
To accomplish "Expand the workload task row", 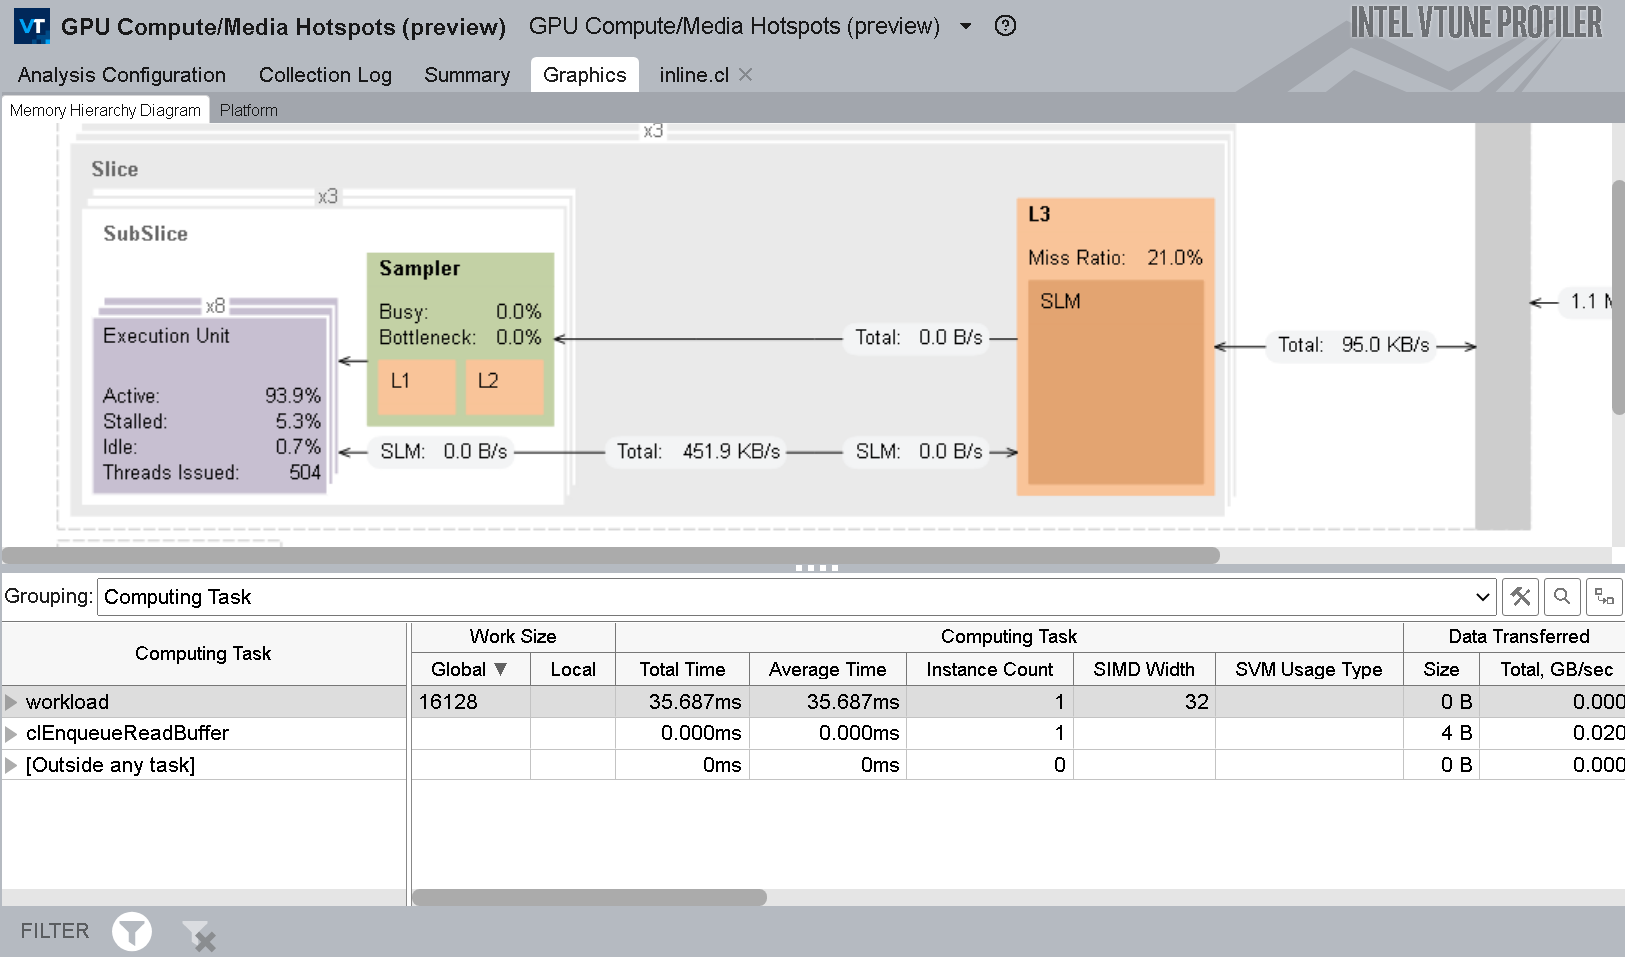I will (x=12, y=702).
